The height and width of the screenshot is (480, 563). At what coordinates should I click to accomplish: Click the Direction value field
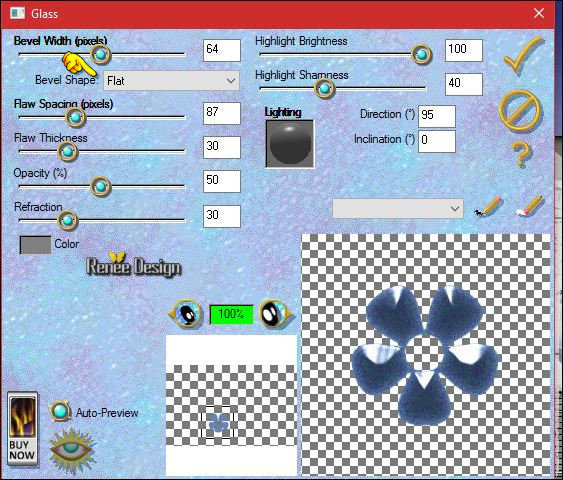pyautogui.click(x=437, y=116)
